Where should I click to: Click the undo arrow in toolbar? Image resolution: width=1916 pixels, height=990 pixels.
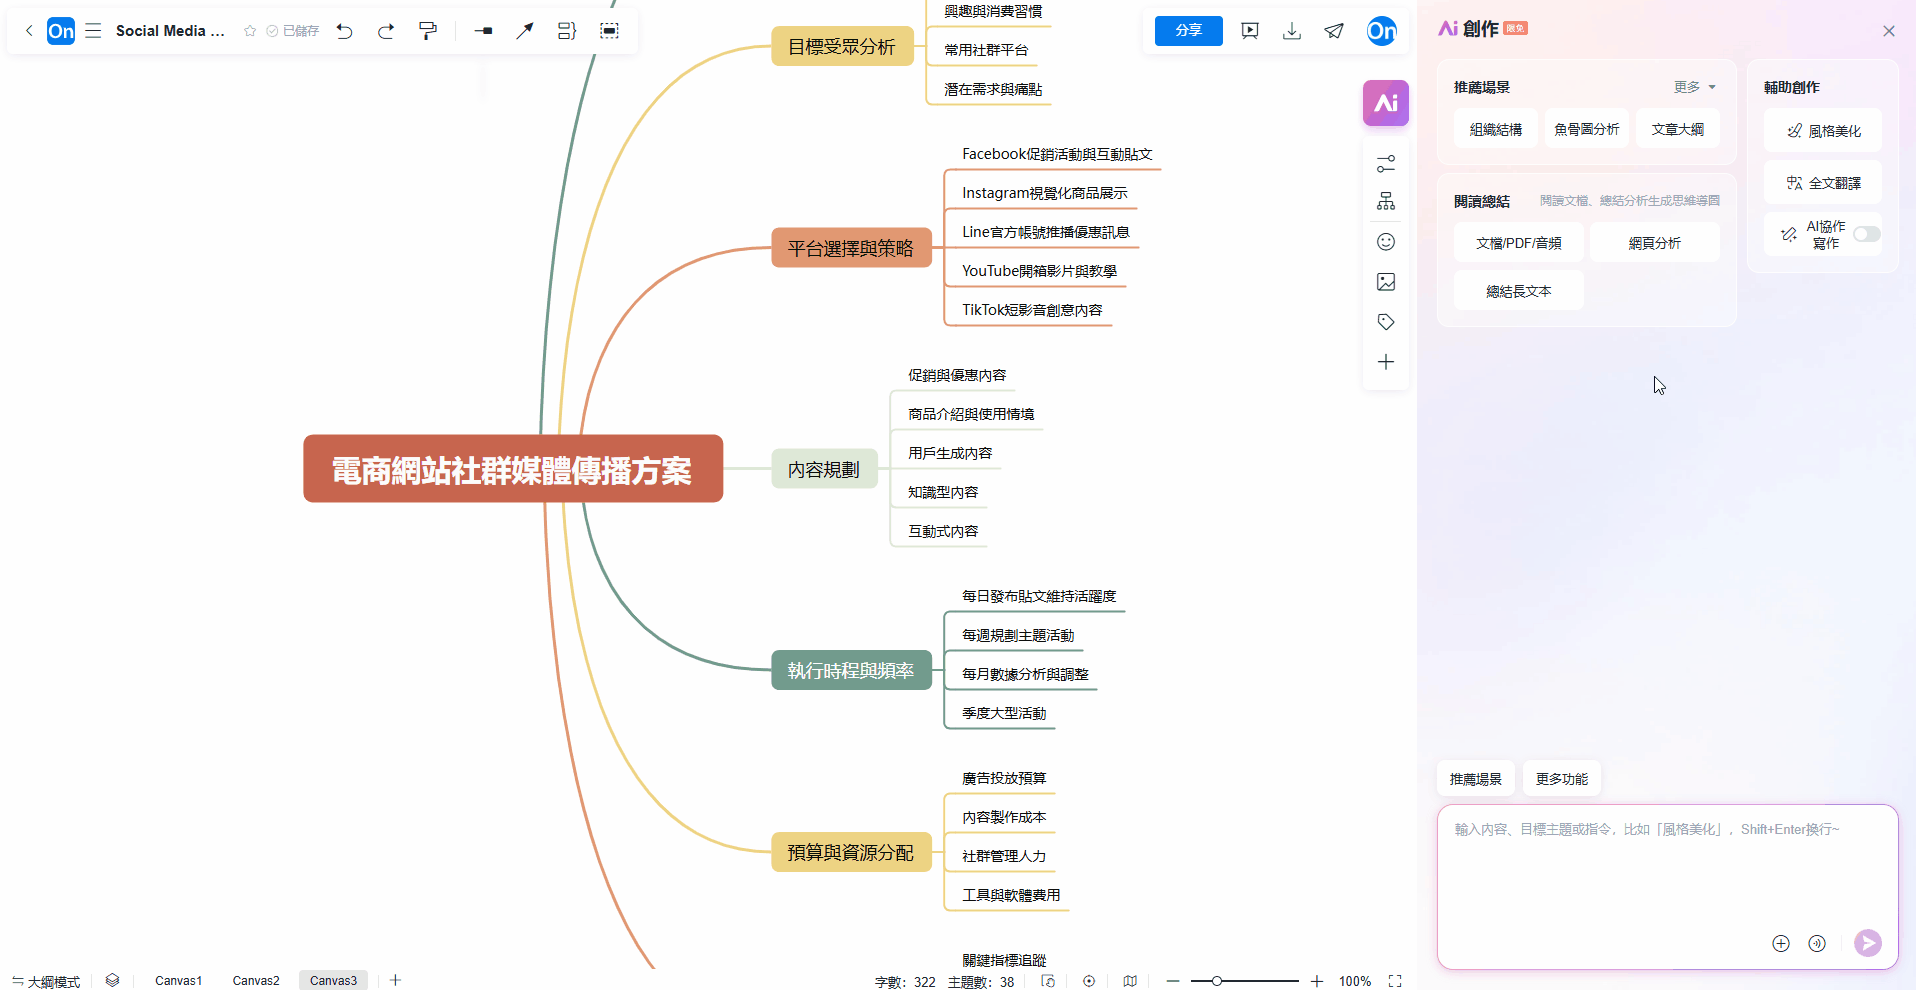coord(345,31)
